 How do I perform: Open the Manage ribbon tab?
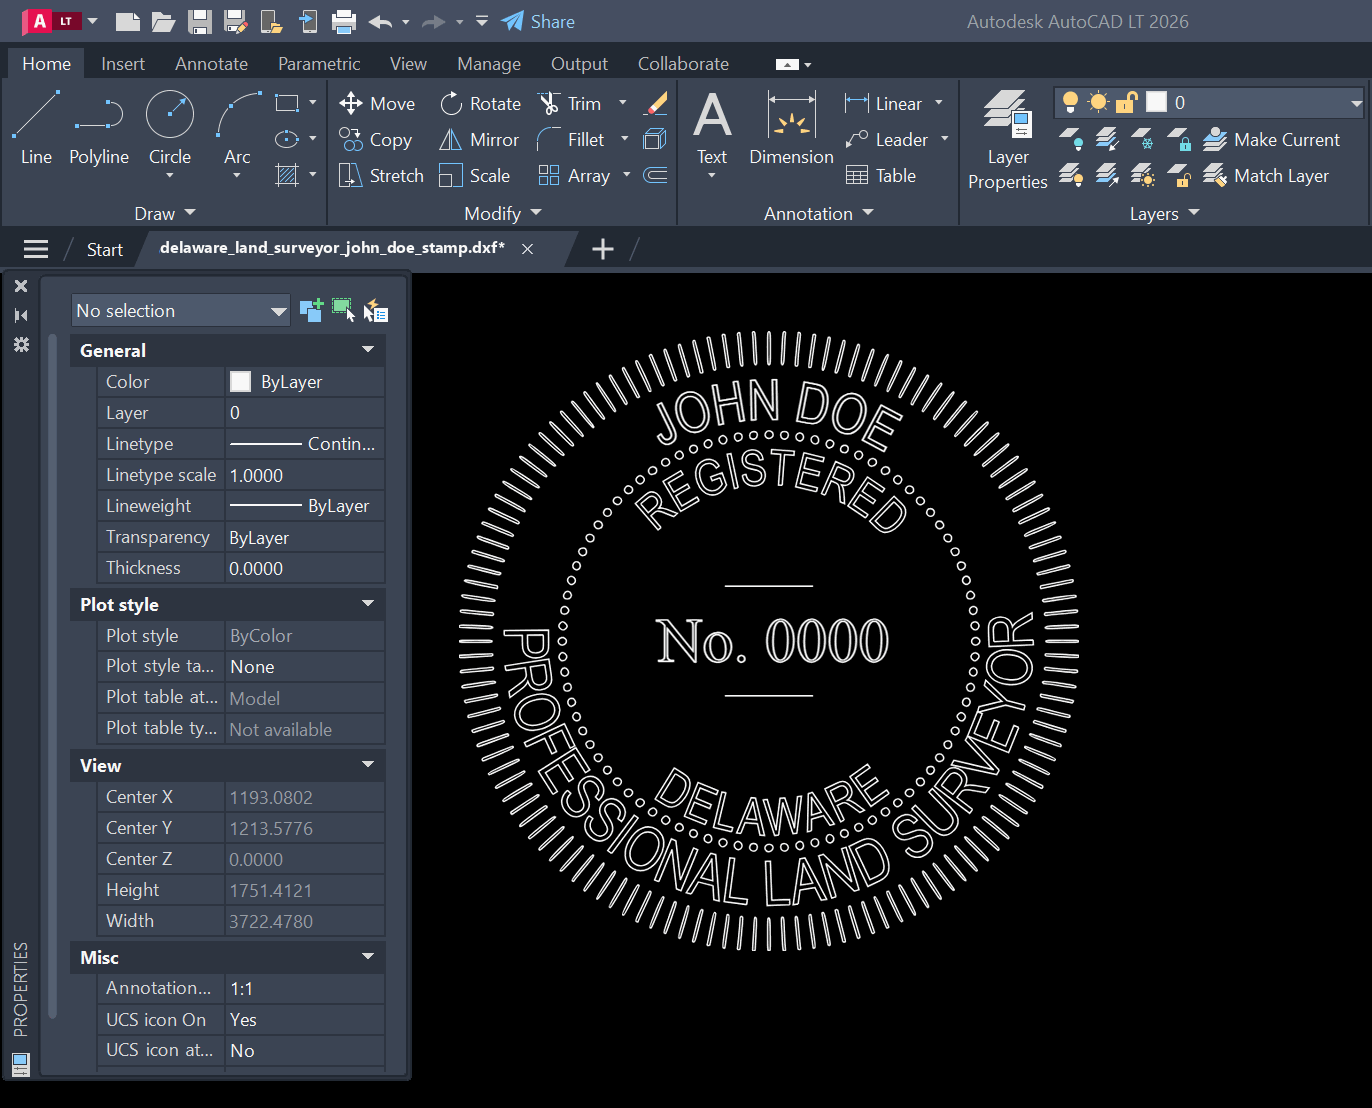click(489, 63)
